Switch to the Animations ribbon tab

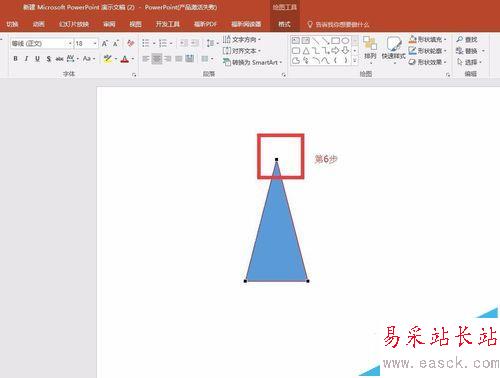[x=39, y=24]
